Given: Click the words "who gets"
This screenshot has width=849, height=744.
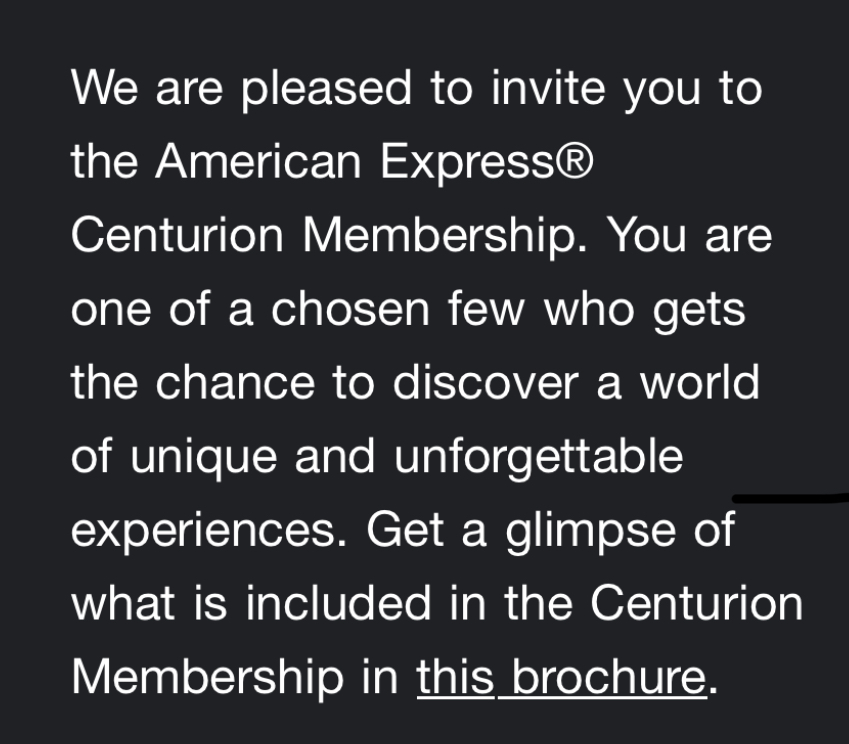Looking at the screenshot, I should point(645,310).
